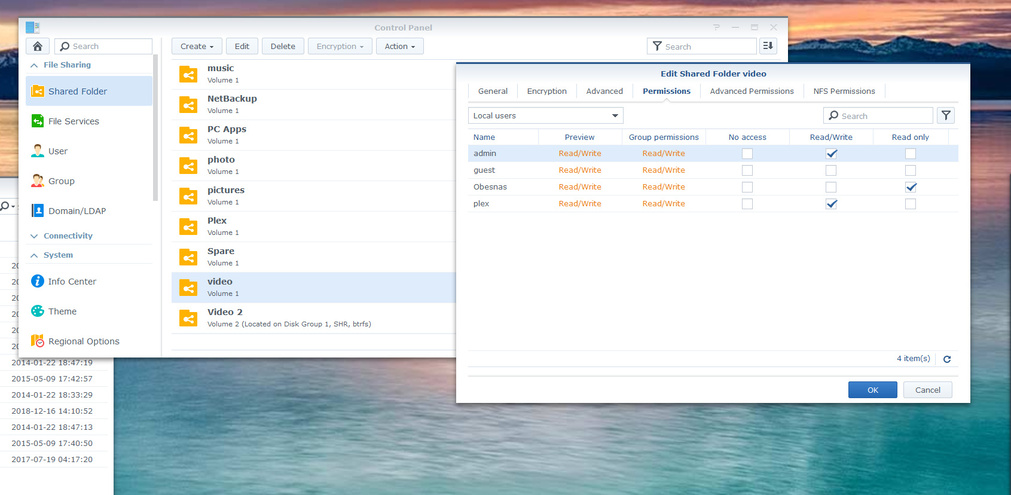Viewport: 1011px width, 495px height.
Task: Select the Spare shared folder icon
Action: coord(188,257)
